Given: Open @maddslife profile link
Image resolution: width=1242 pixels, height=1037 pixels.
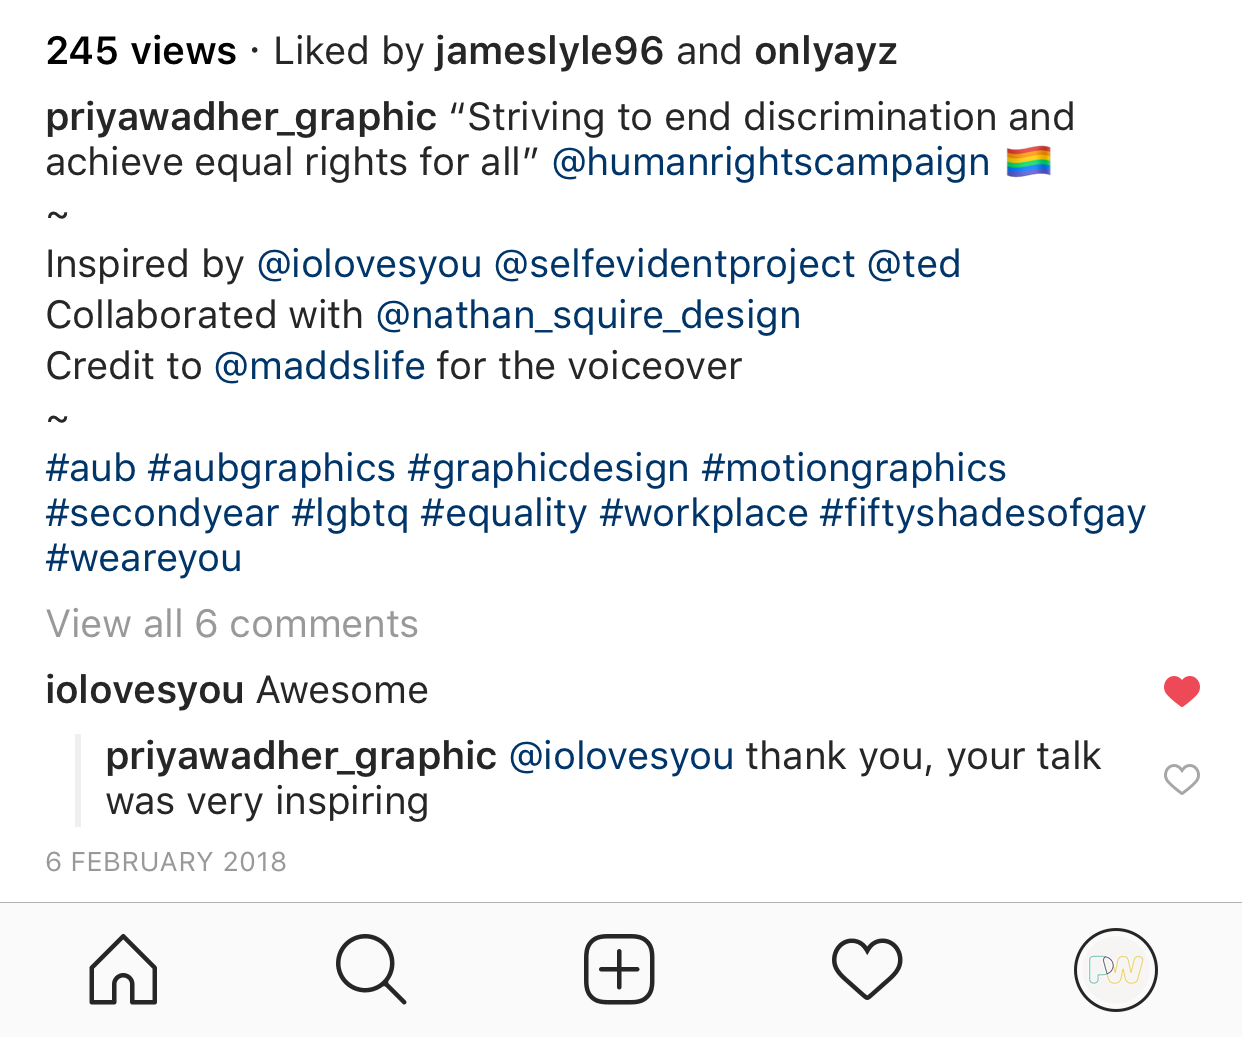Looking at the screenshot, I should [x=320, y=366].
